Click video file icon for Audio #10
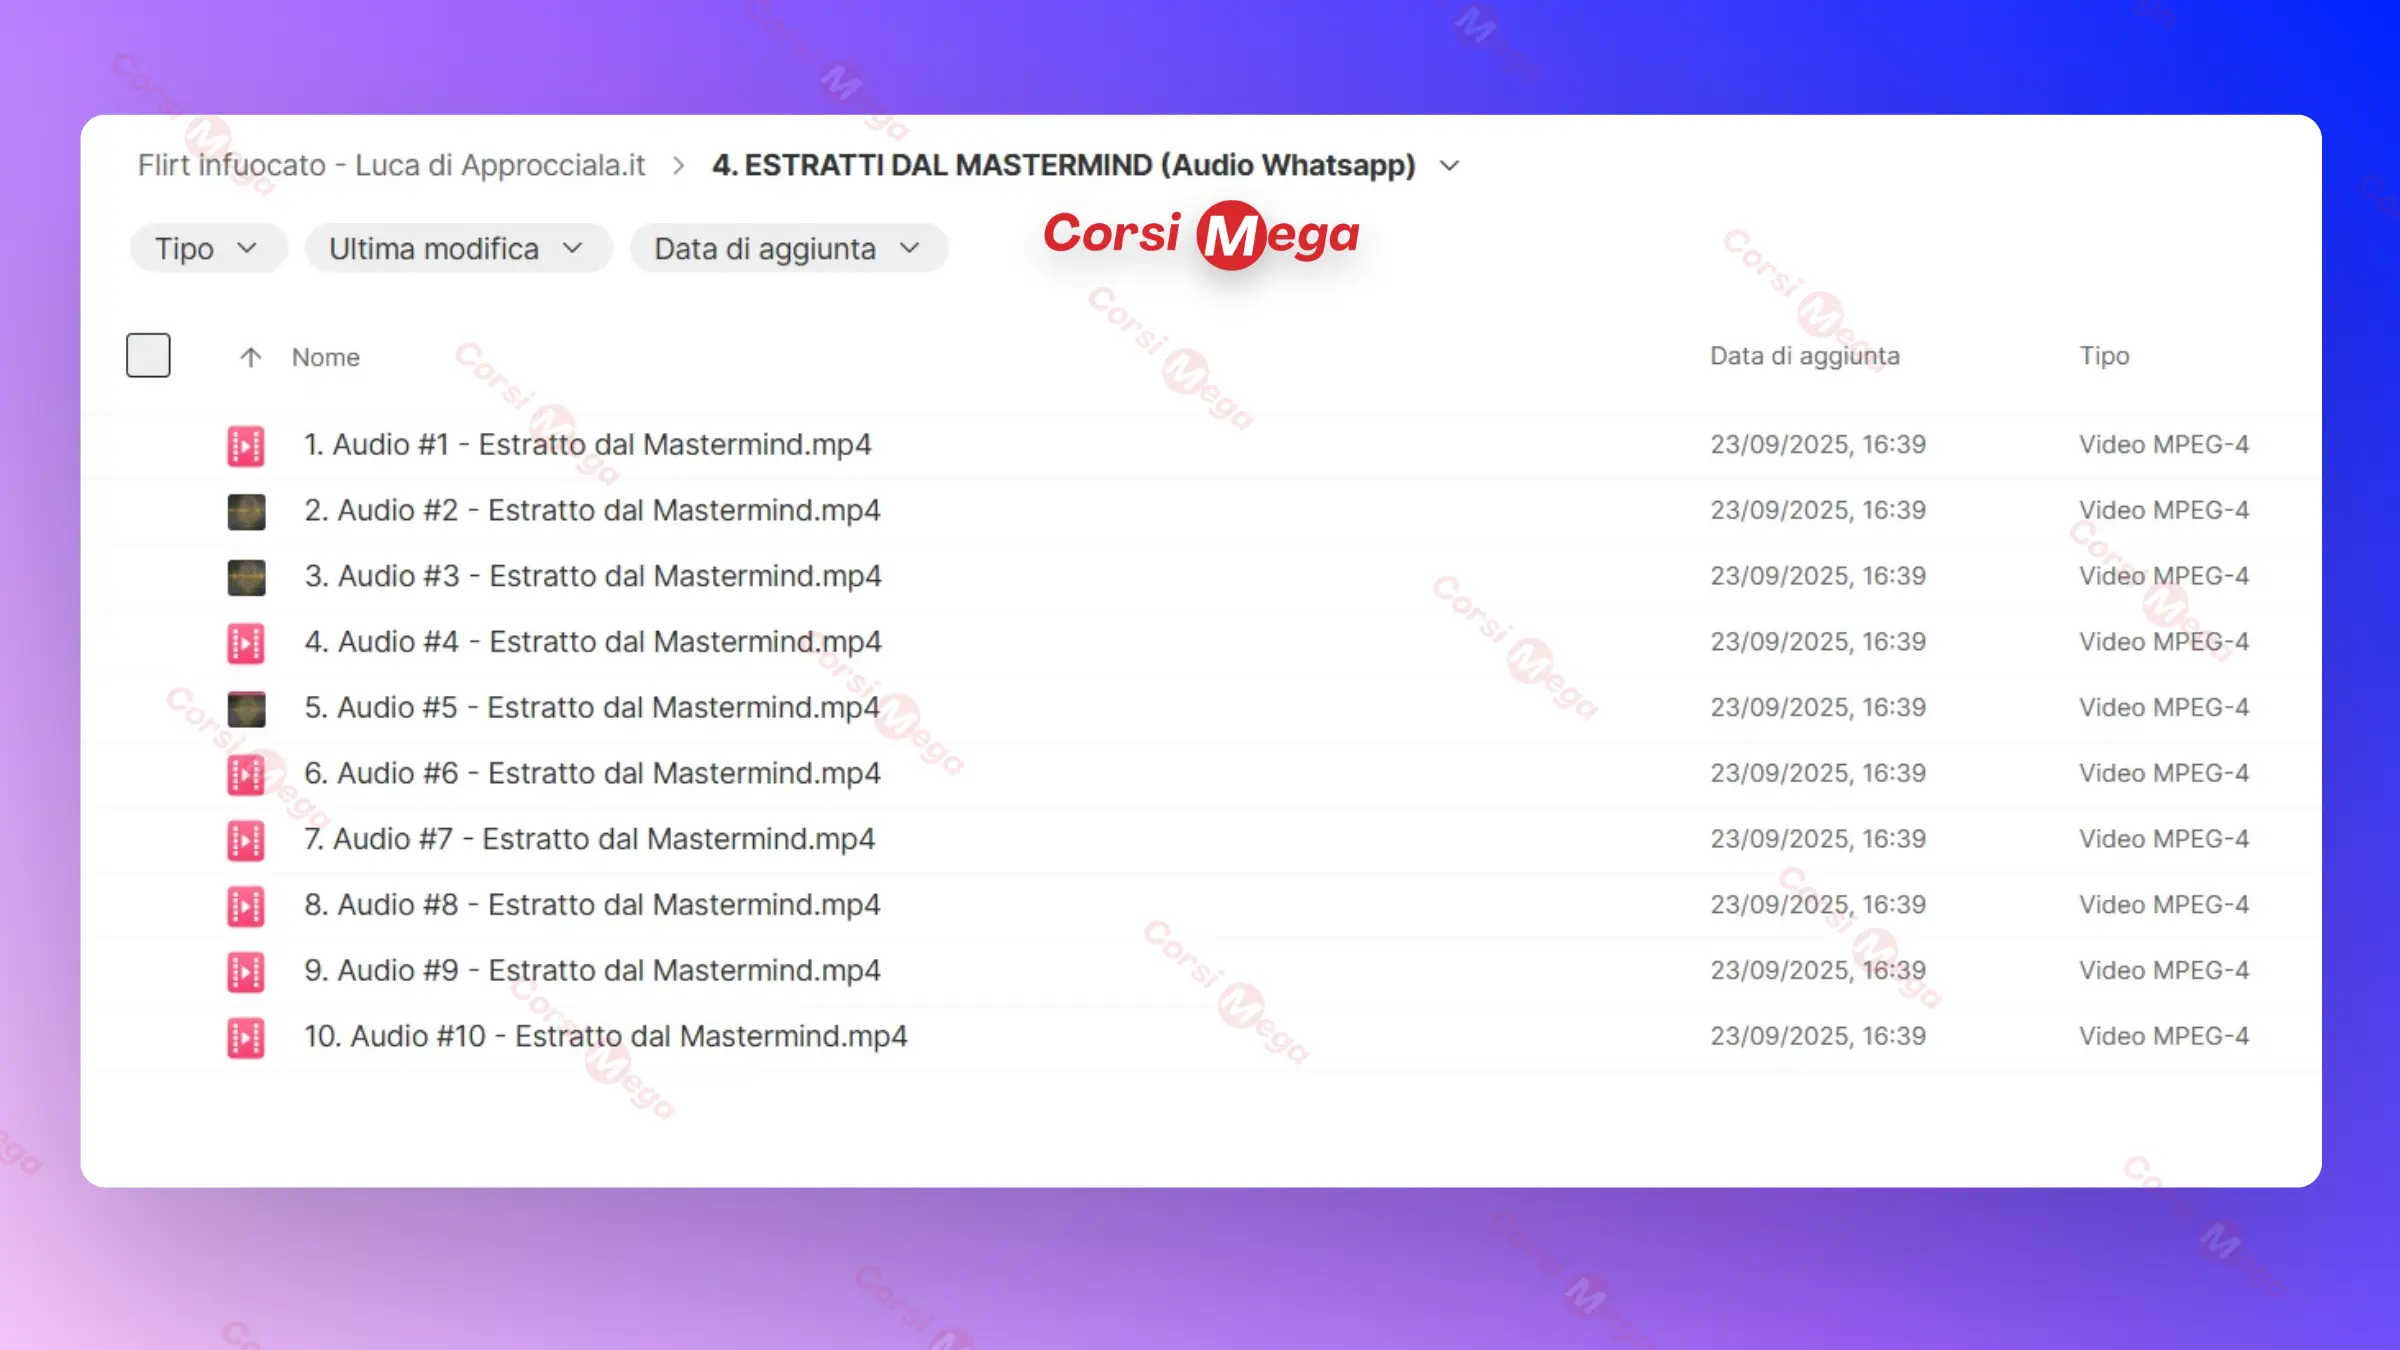 pyautogui.click(x=246, y=1038)
